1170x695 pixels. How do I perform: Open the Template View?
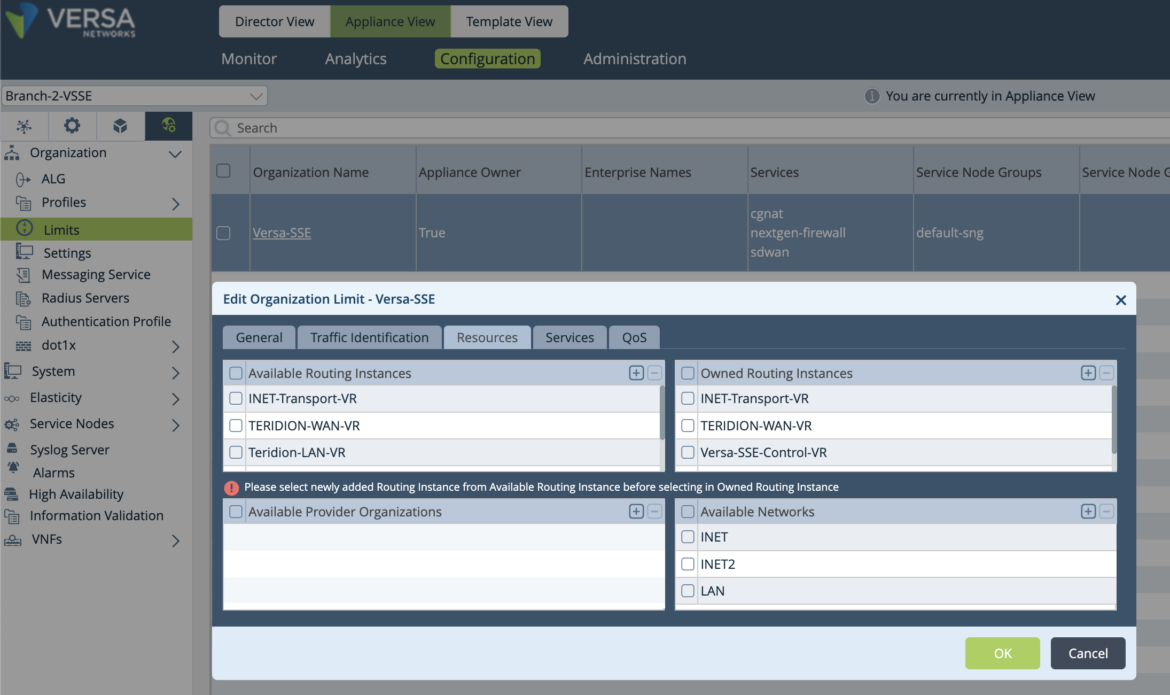509,21
